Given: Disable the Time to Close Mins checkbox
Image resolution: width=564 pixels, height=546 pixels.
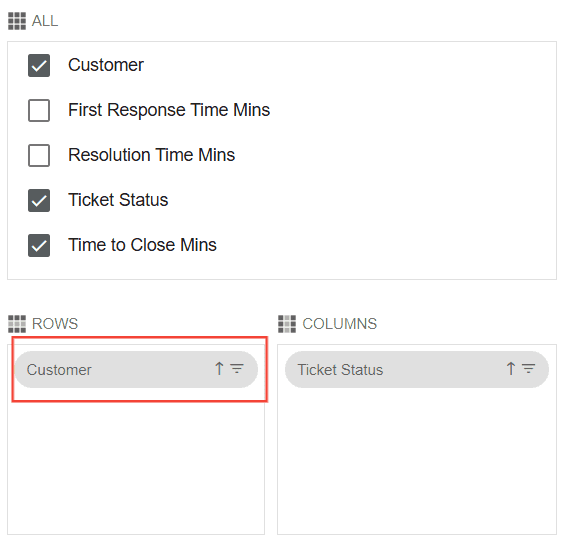Looking at the screenshot, I should tap(39, 245).
